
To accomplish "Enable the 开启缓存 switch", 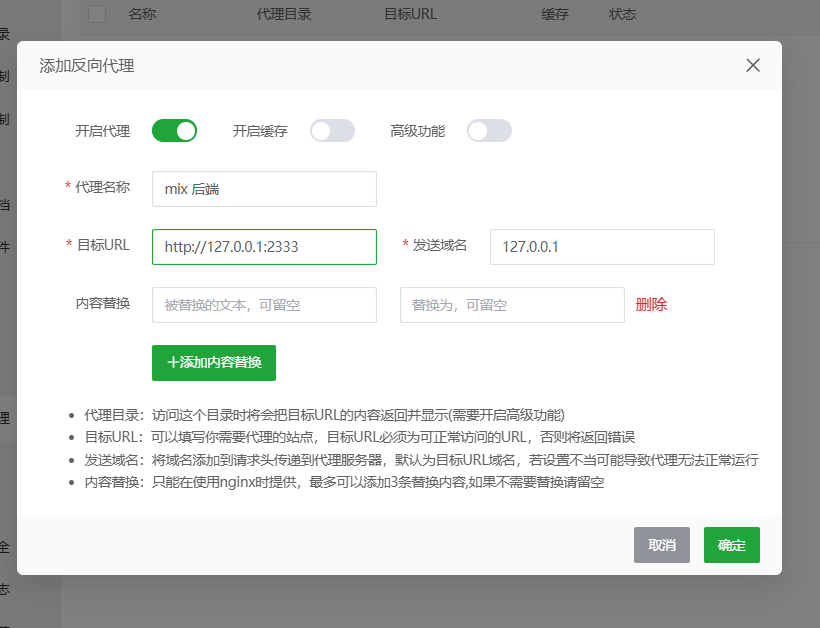I will click(332, 131).
